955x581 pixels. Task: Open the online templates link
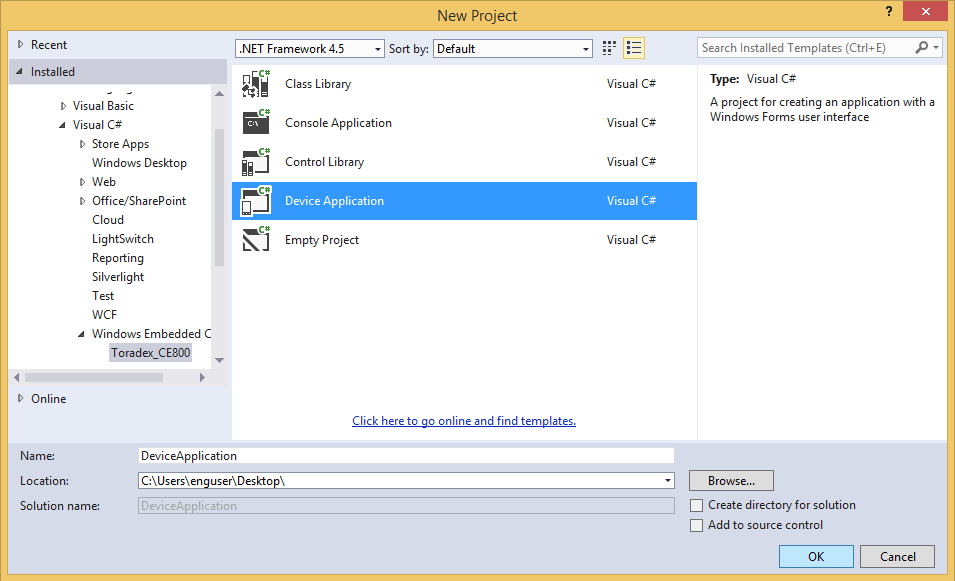[x=463, y=420]
